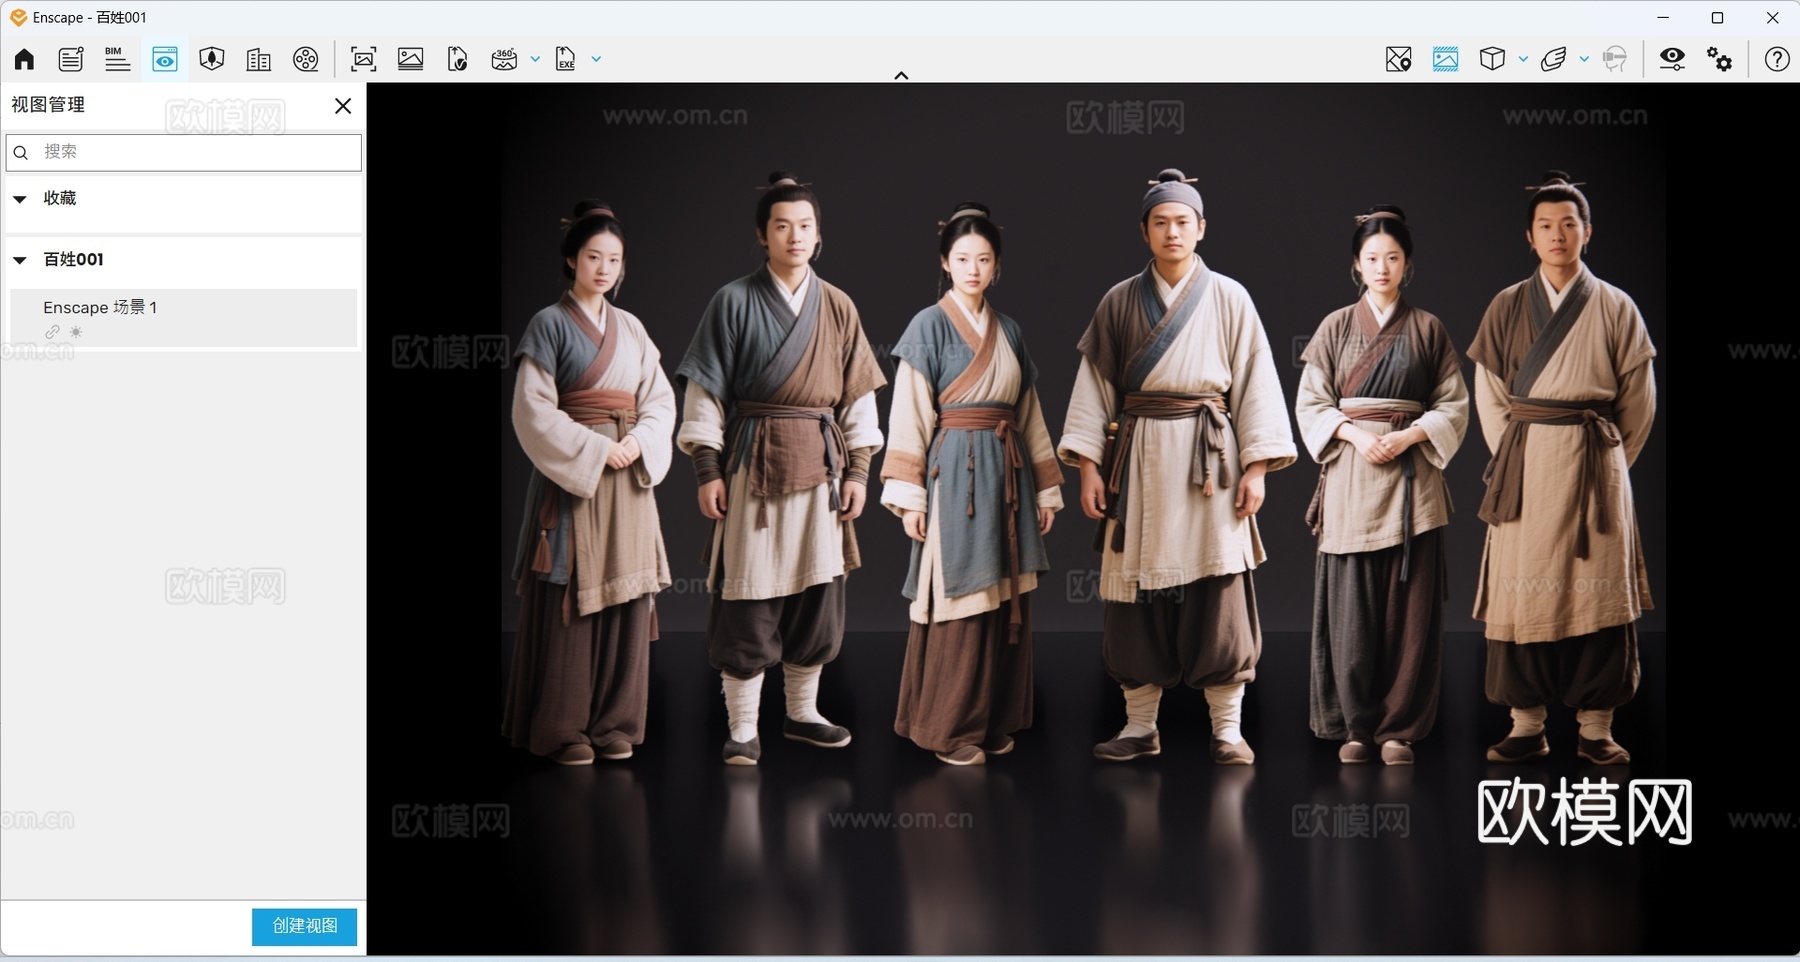Expand the EXE export dropdown arrow

[596, 59]
